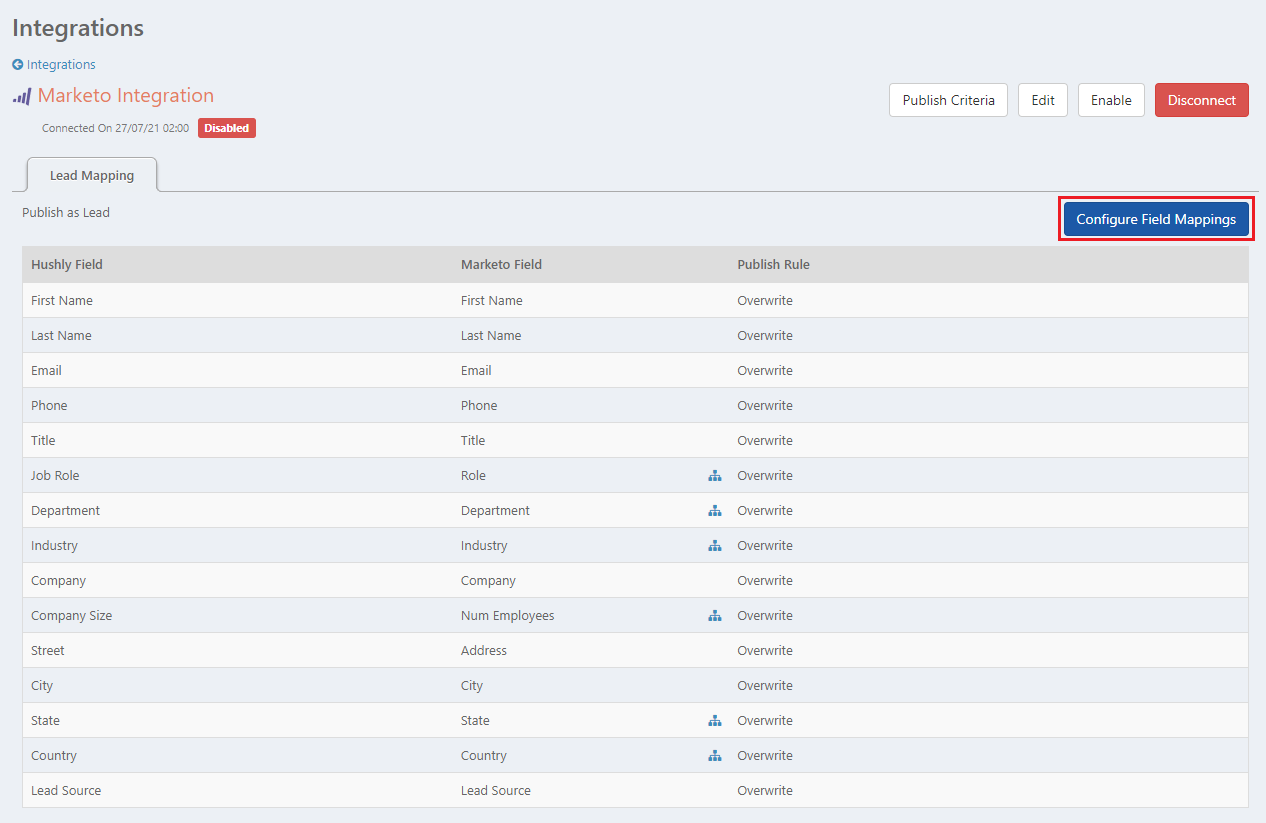
Task: Click the Hushly field Email cell
Action: (46, 371)
